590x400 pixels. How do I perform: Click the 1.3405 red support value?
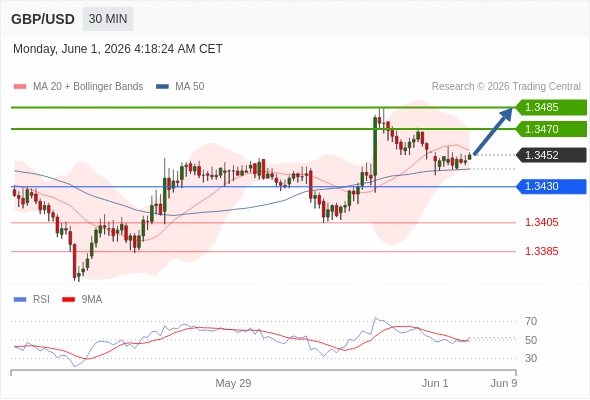point(541,222)
